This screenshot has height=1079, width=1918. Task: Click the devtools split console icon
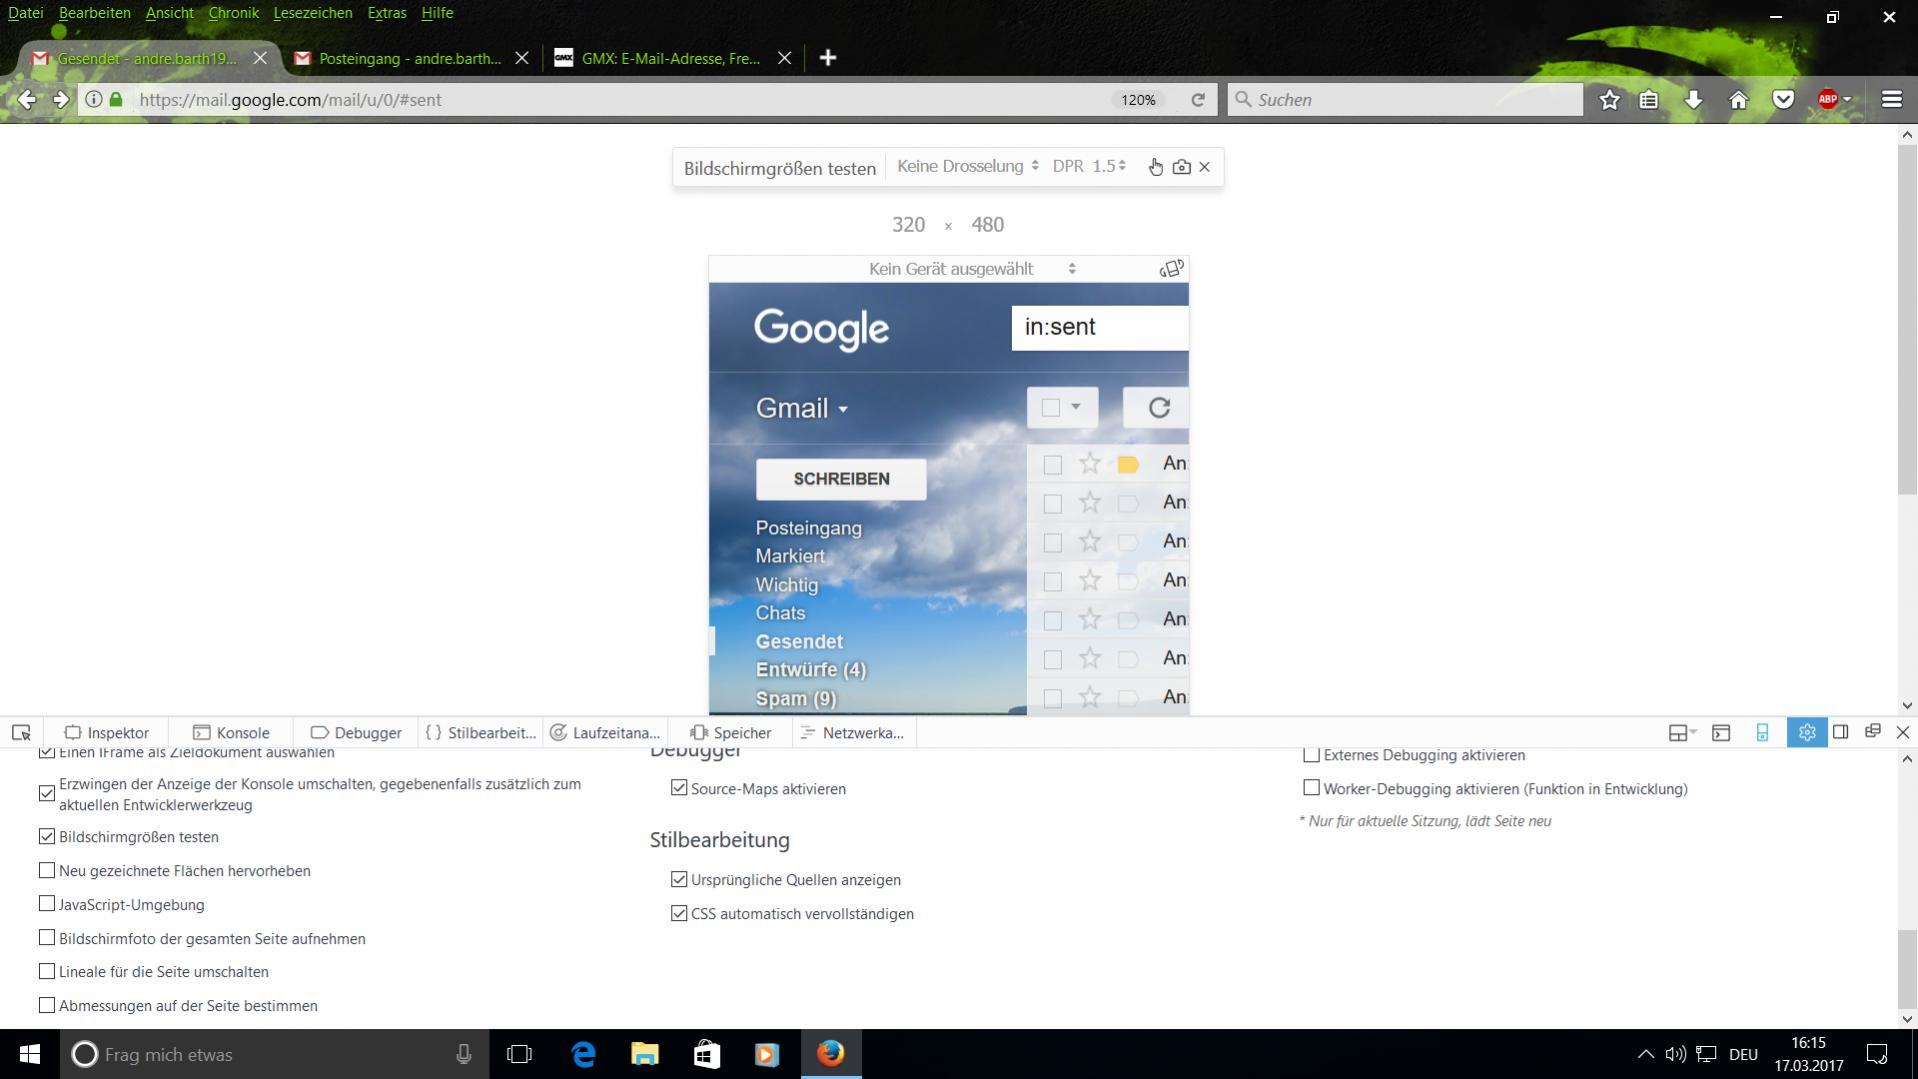[1721, 733]
